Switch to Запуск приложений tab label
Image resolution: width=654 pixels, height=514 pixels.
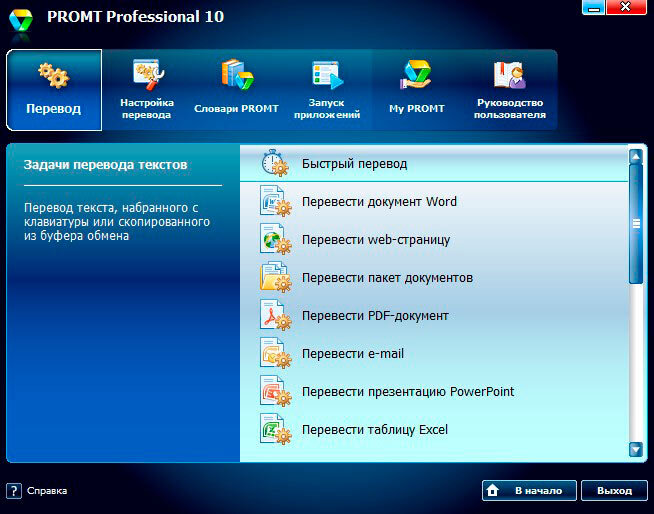[327, 108]
